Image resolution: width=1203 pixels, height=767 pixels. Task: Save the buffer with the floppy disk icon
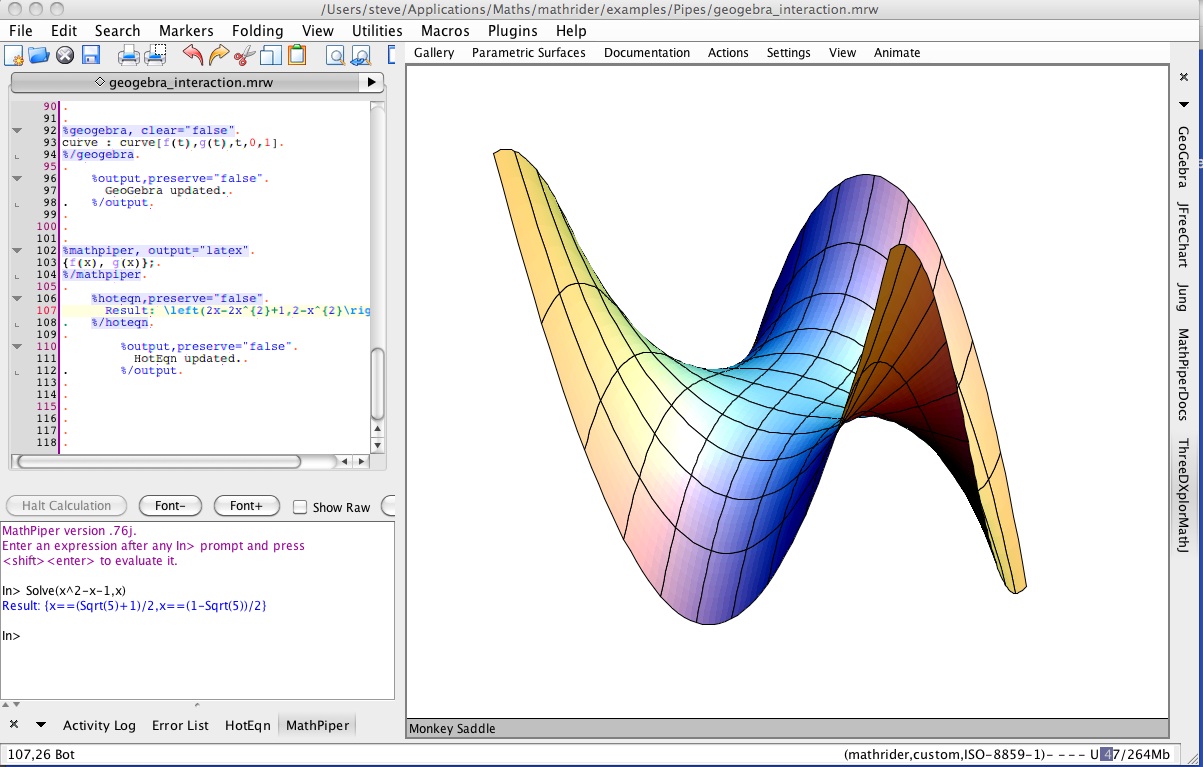click(x=91, y=55)
